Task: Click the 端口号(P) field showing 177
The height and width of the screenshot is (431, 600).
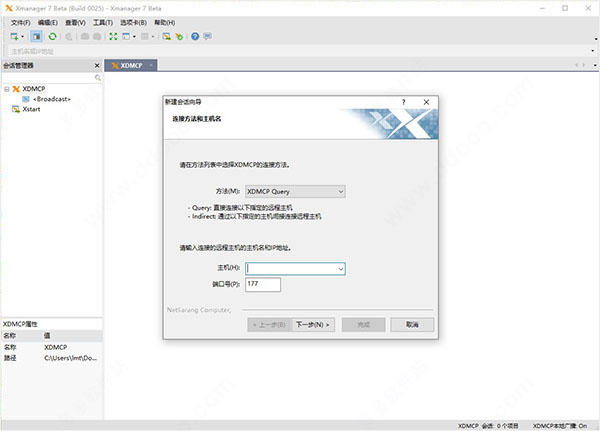Action: point(263,284)
